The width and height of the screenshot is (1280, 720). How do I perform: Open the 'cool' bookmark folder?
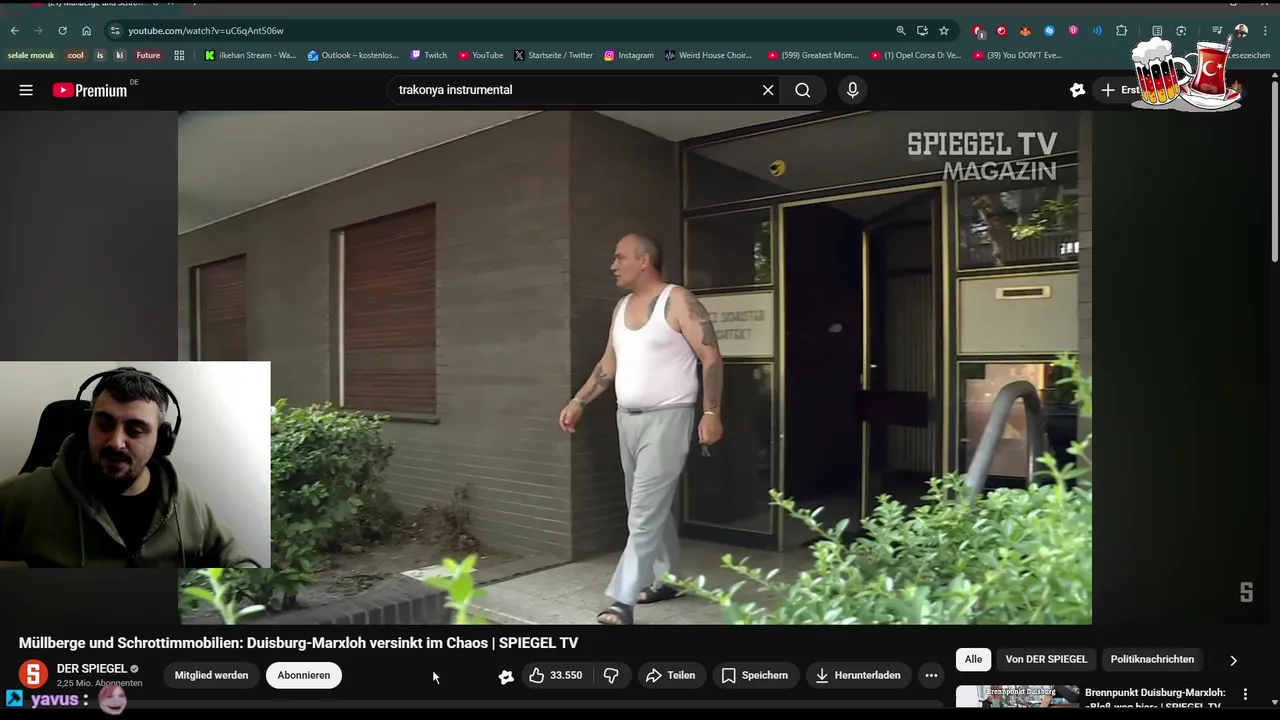tap(75, 56)
